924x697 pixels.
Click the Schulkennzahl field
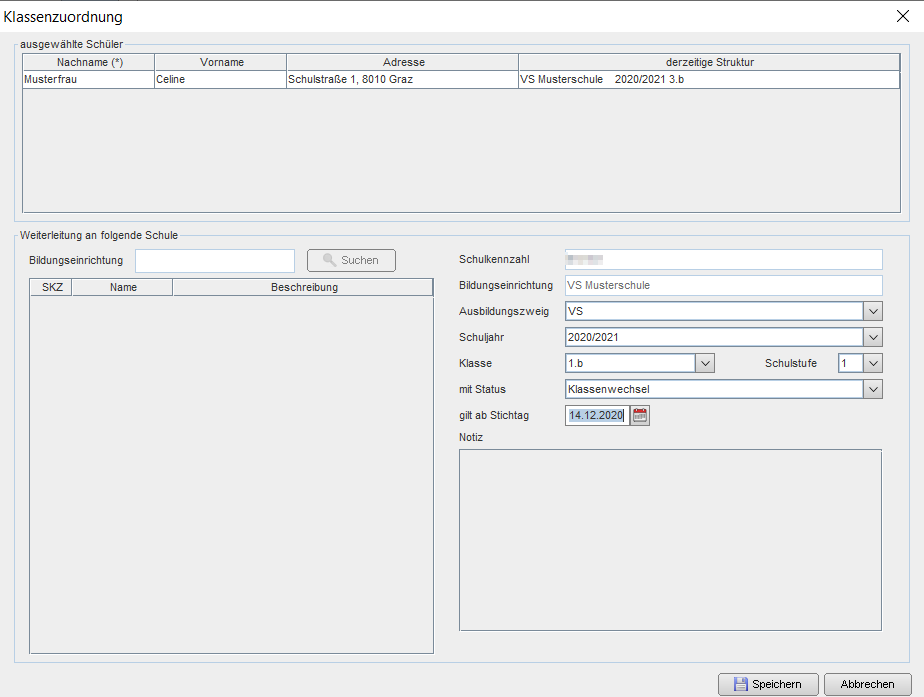click(723, 260)
